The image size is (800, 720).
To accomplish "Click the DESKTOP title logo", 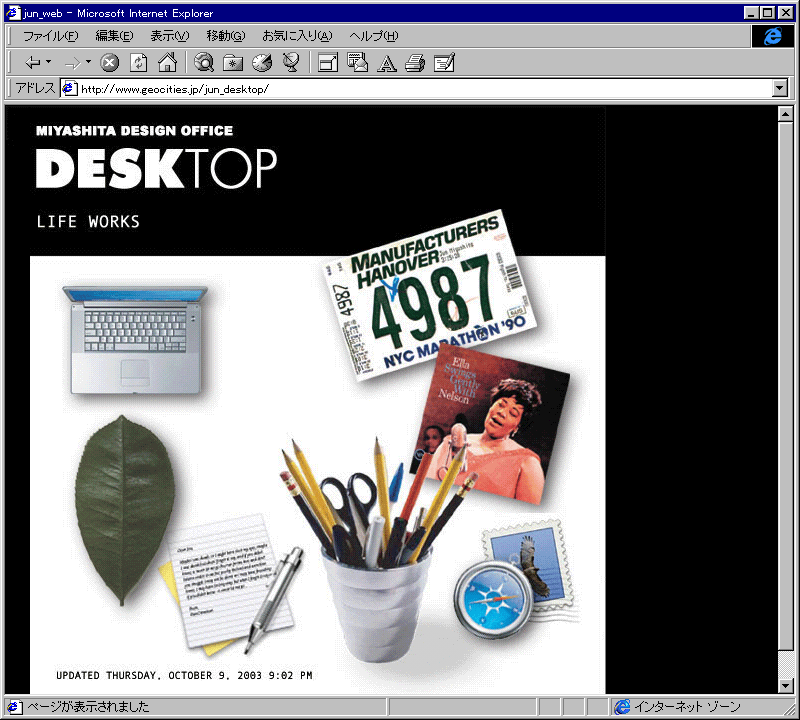I will (157, 168).
